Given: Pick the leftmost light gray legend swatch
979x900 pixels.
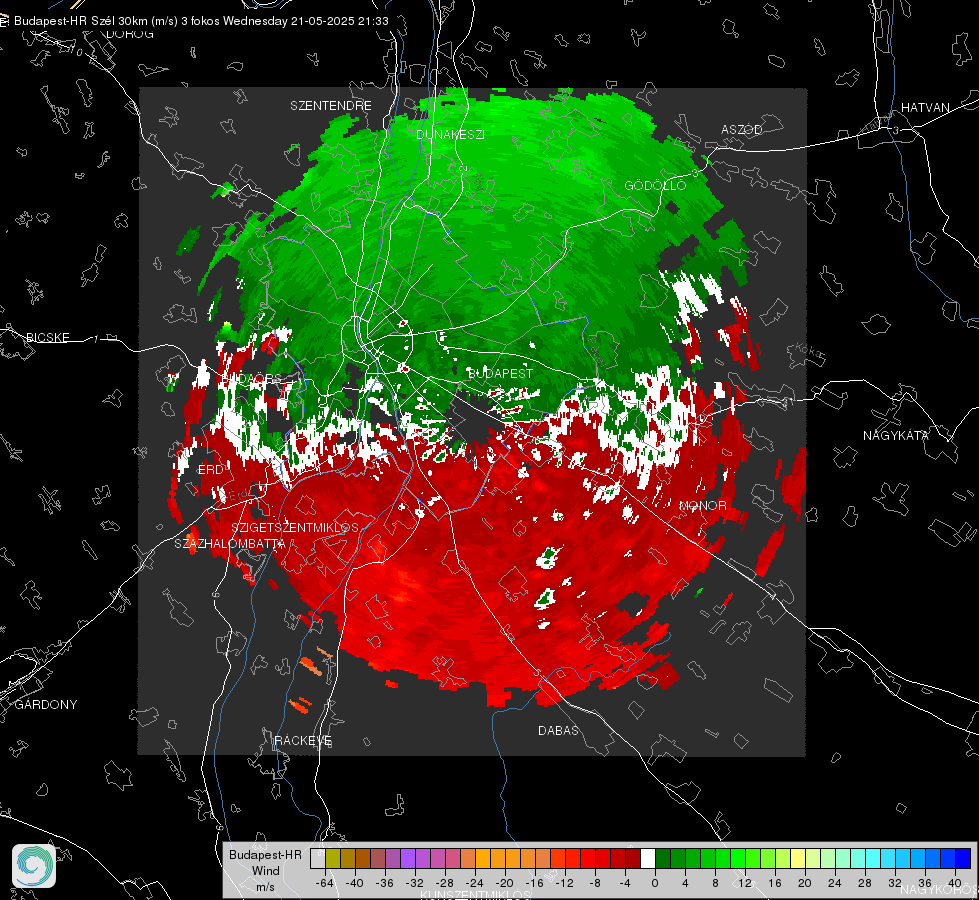Looking at the screenshot, I should (x=318, y=858).
